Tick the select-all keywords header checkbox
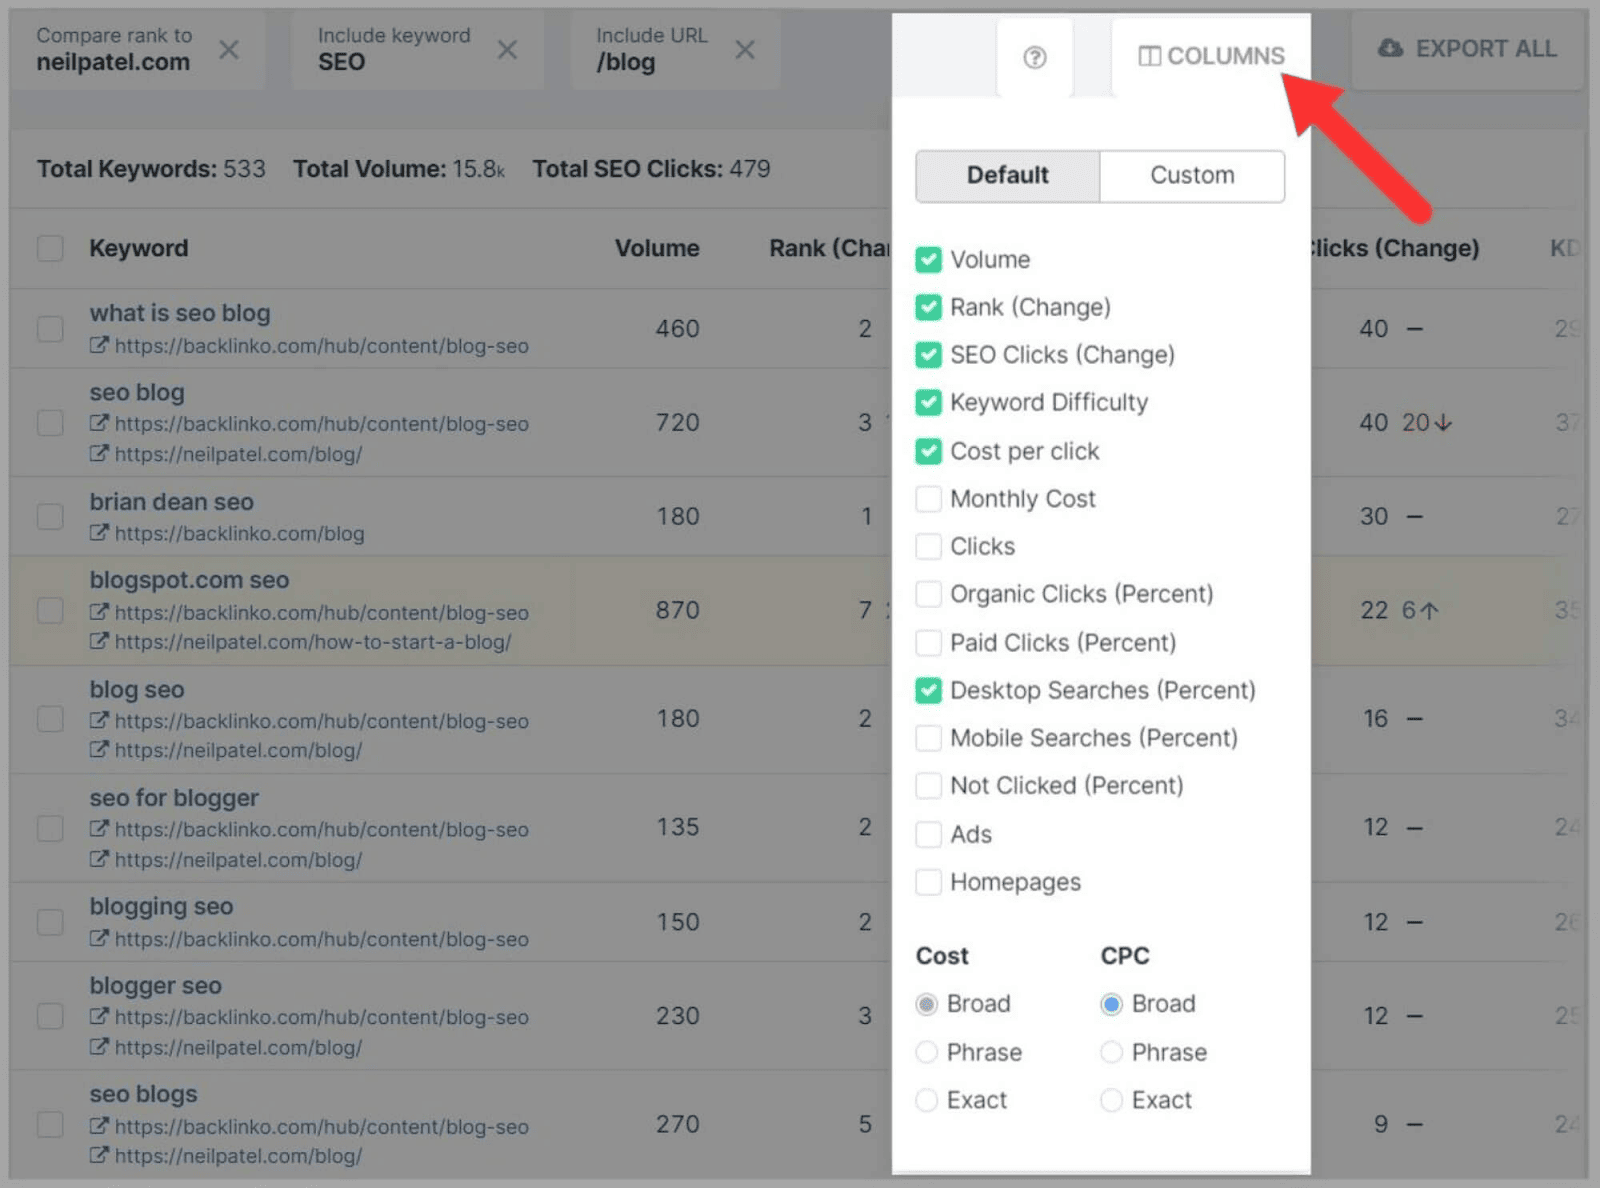 pos(50,248)
